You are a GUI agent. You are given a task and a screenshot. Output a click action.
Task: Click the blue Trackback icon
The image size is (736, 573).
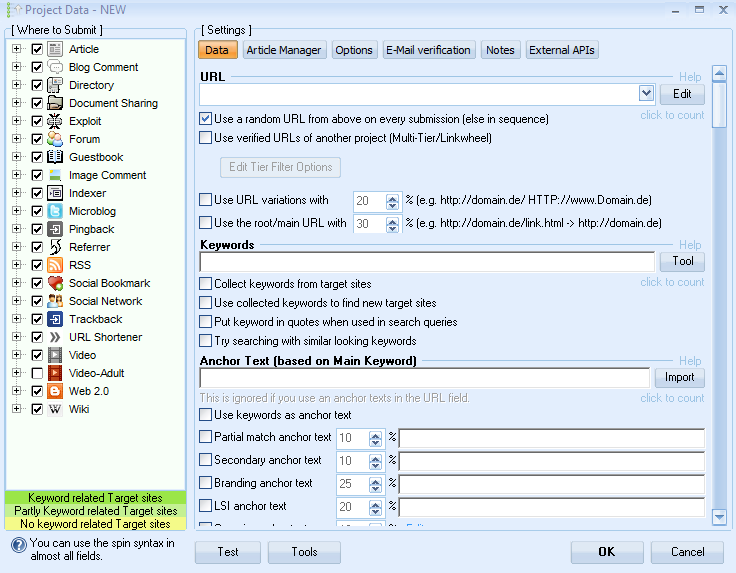pyautogui.click(x=55, y=319)
